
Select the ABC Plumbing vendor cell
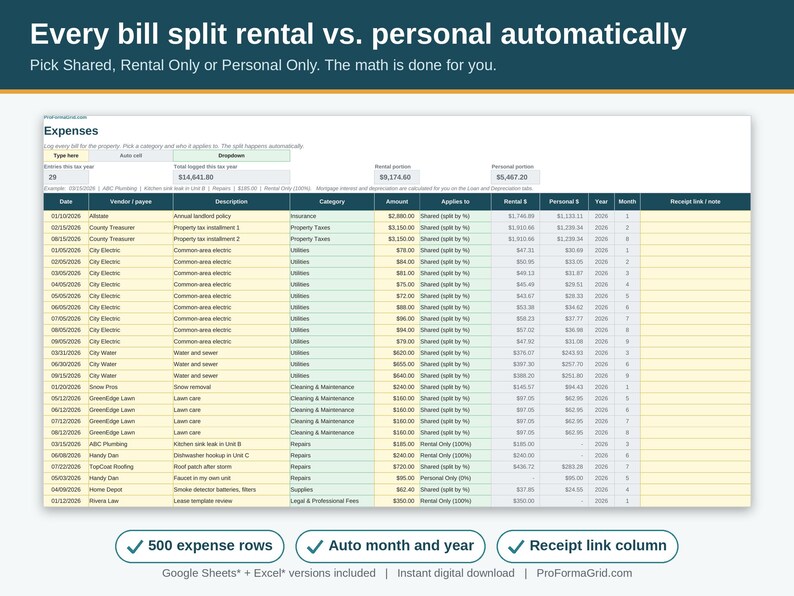(131, 444)
